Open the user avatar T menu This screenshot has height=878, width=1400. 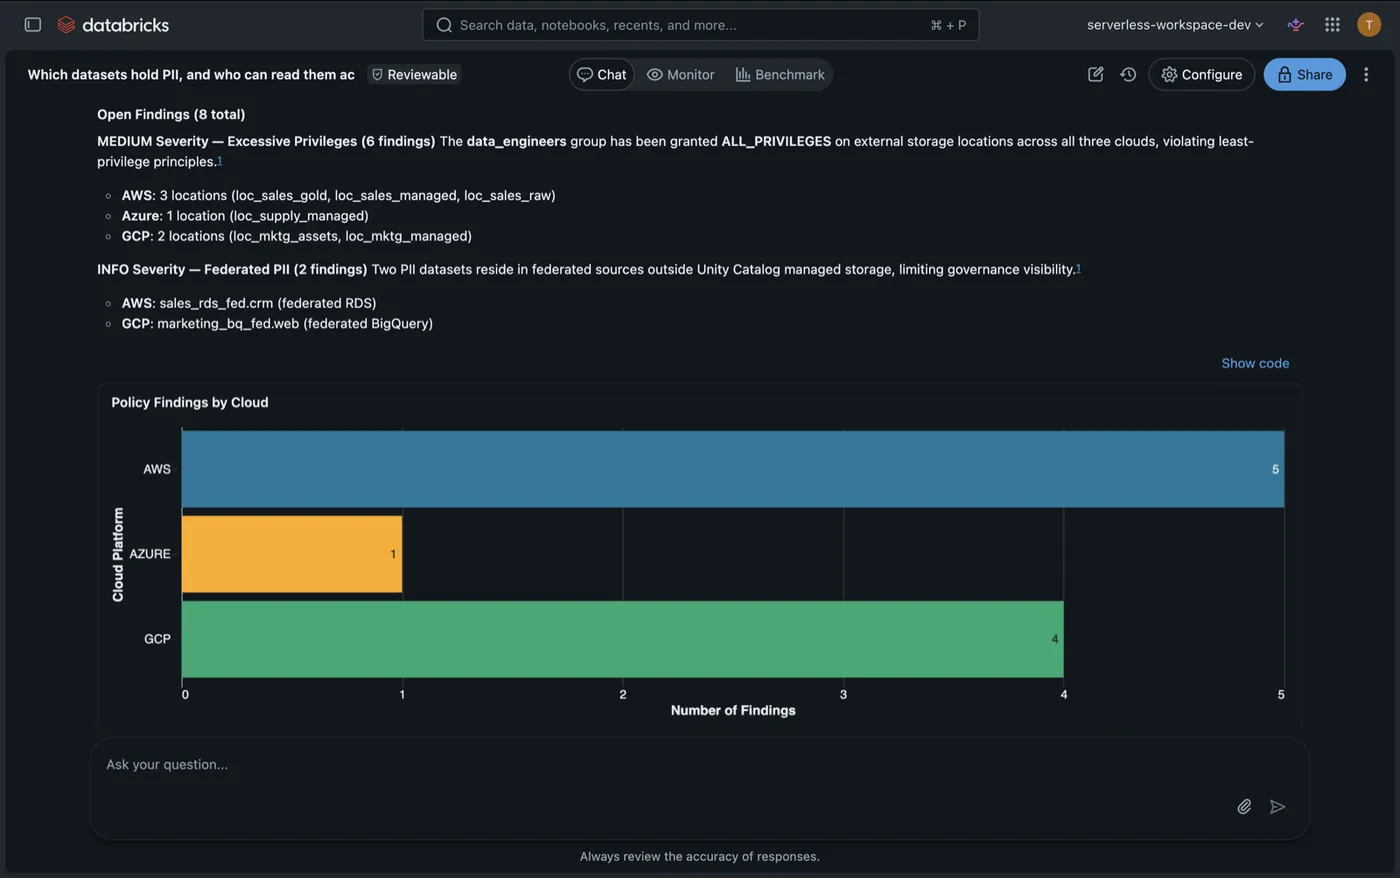pyautogui.click(x=1369, y=24)
